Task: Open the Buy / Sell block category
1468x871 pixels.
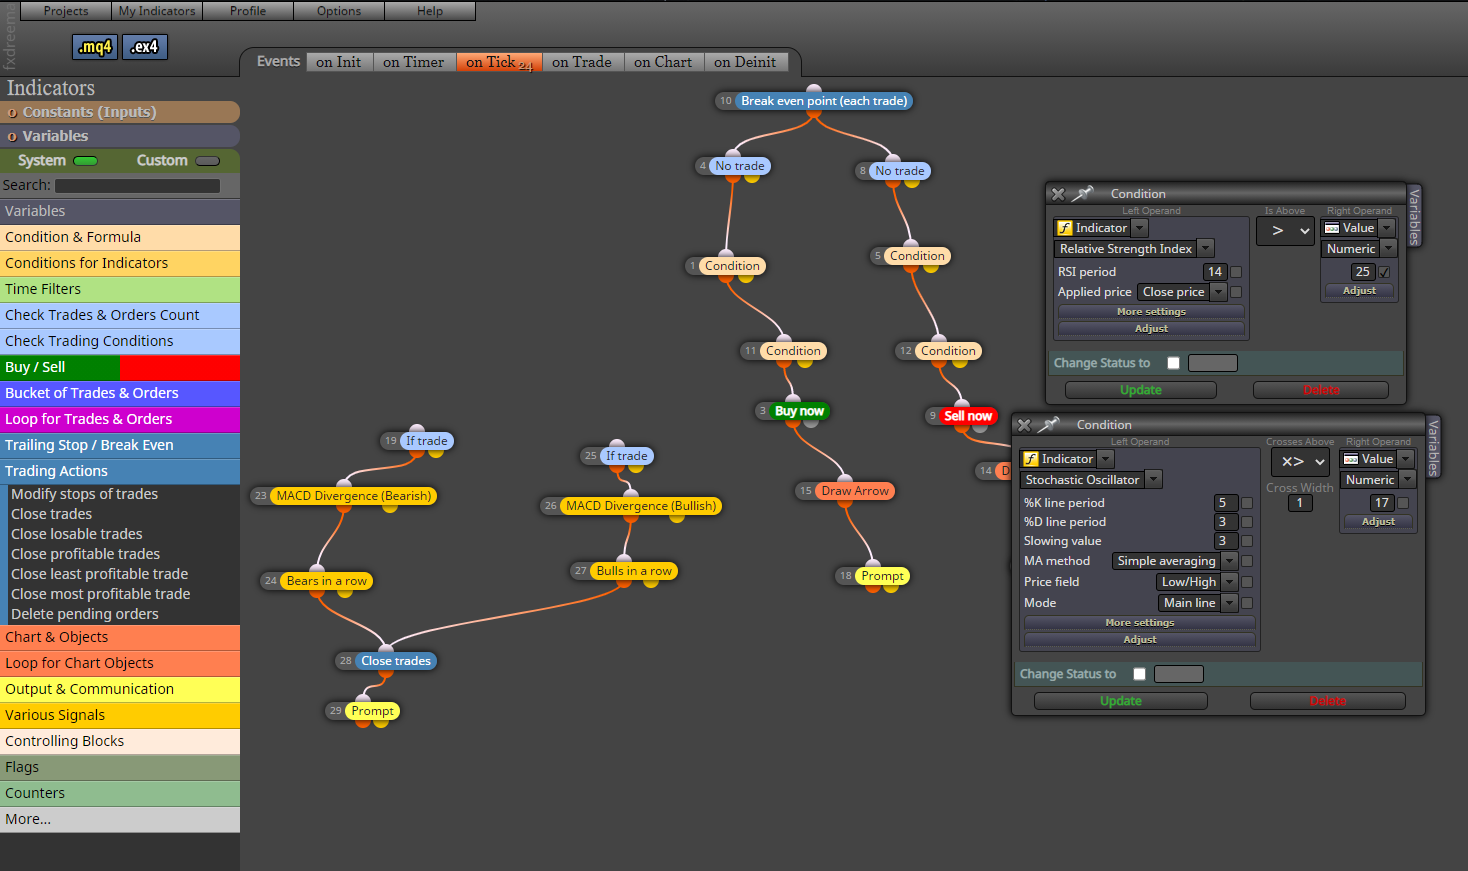Action: 120,367
